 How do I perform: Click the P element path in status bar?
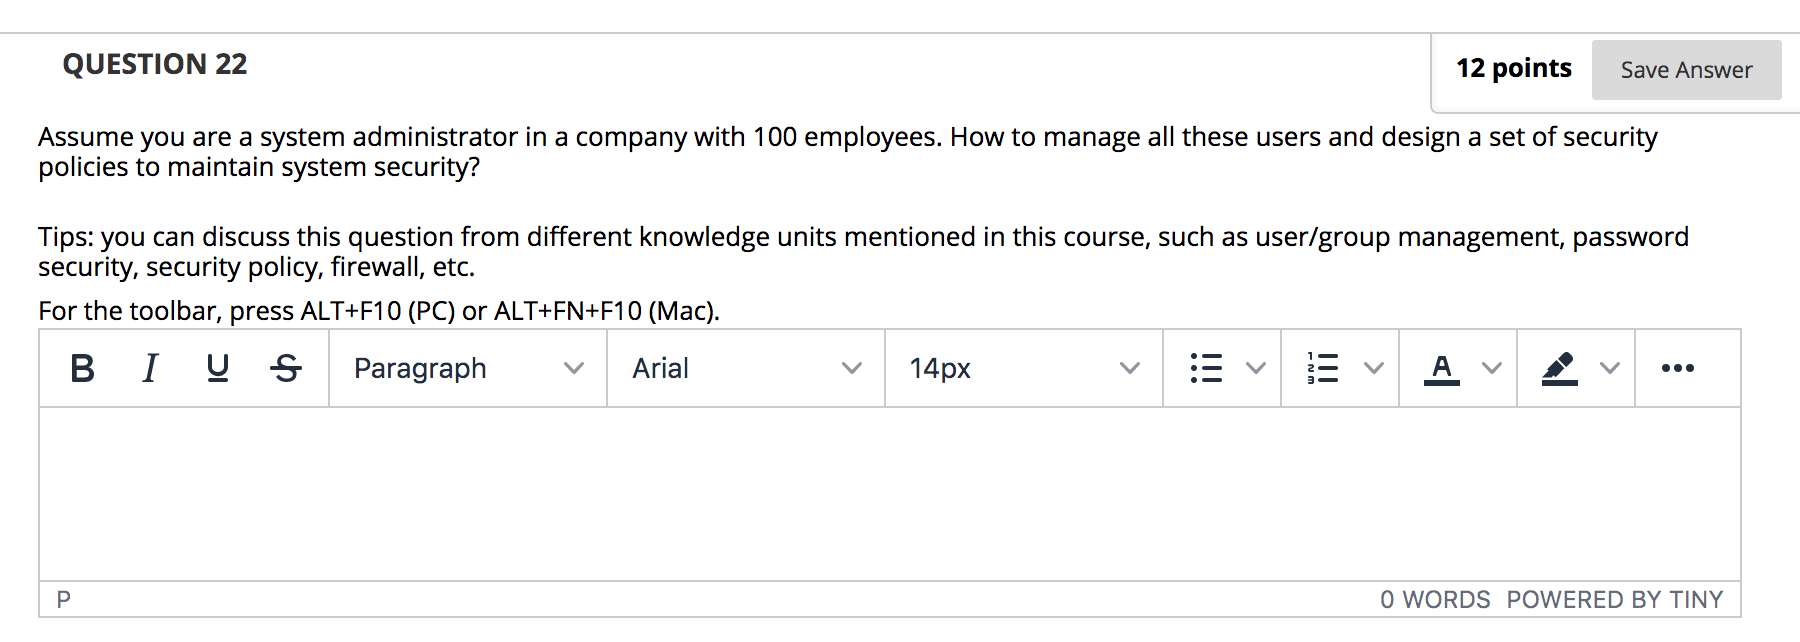click(64, 600)
